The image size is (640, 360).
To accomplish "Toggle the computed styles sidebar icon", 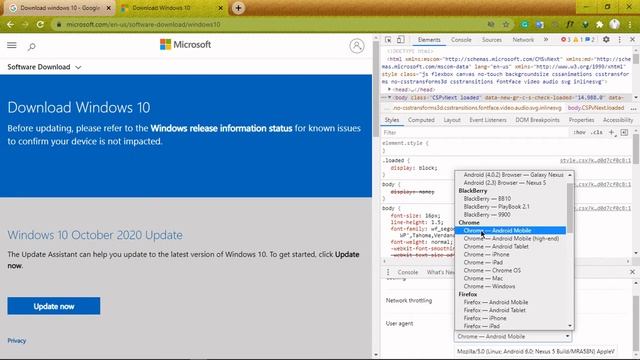I will [x=624, y=132].
